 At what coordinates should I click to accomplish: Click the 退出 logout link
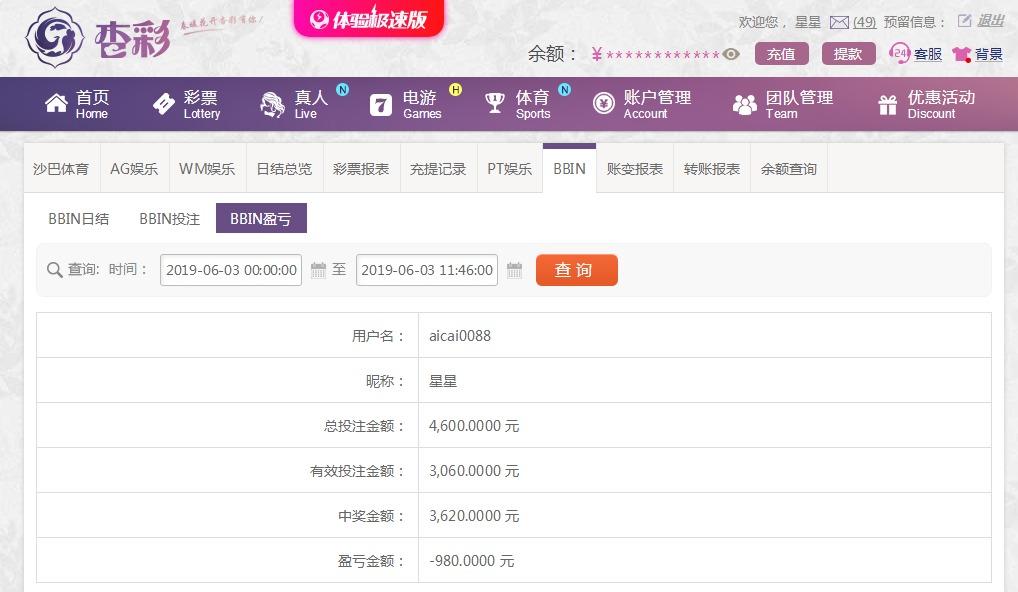[x=991, y=21]
